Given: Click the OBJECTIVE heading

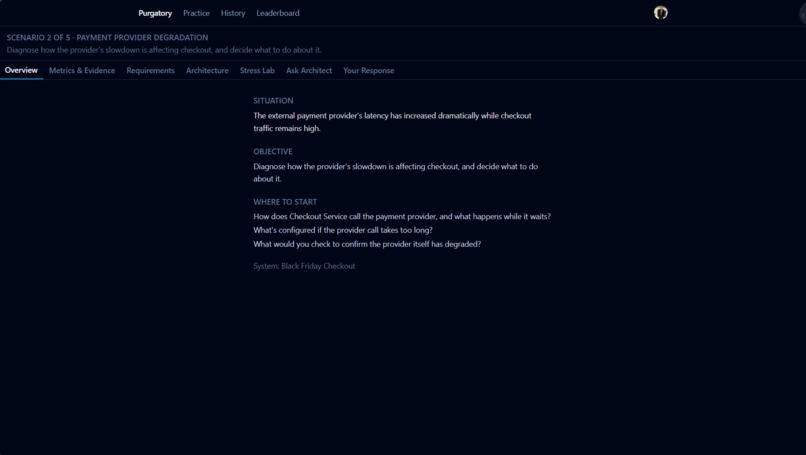Looking at the screenshot, I should (272, 152).
